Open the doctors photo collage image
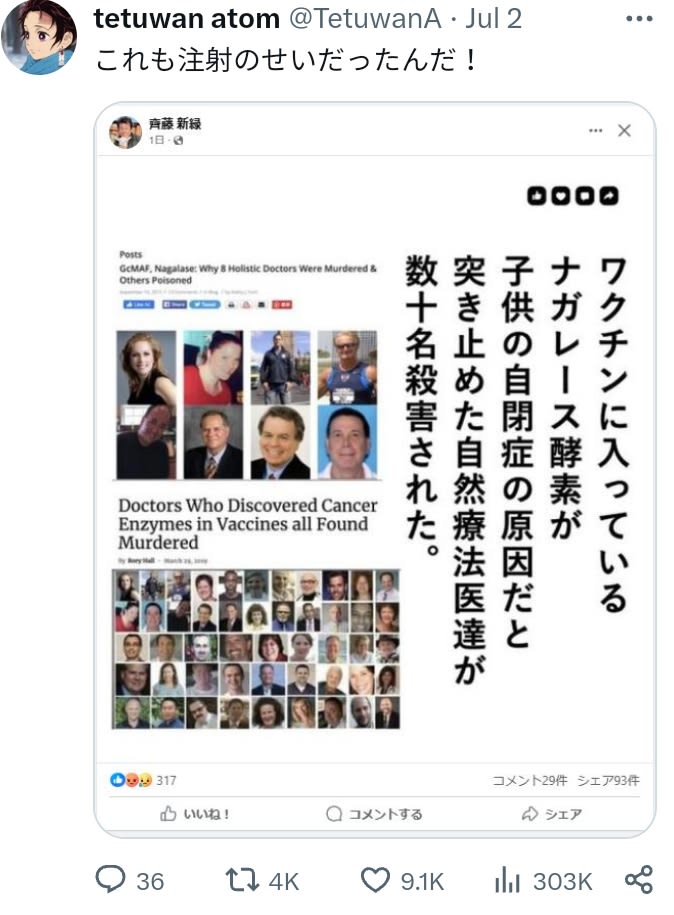Viewport: 674px width, 915px height. pyautogui.click(x=256, y=649)
